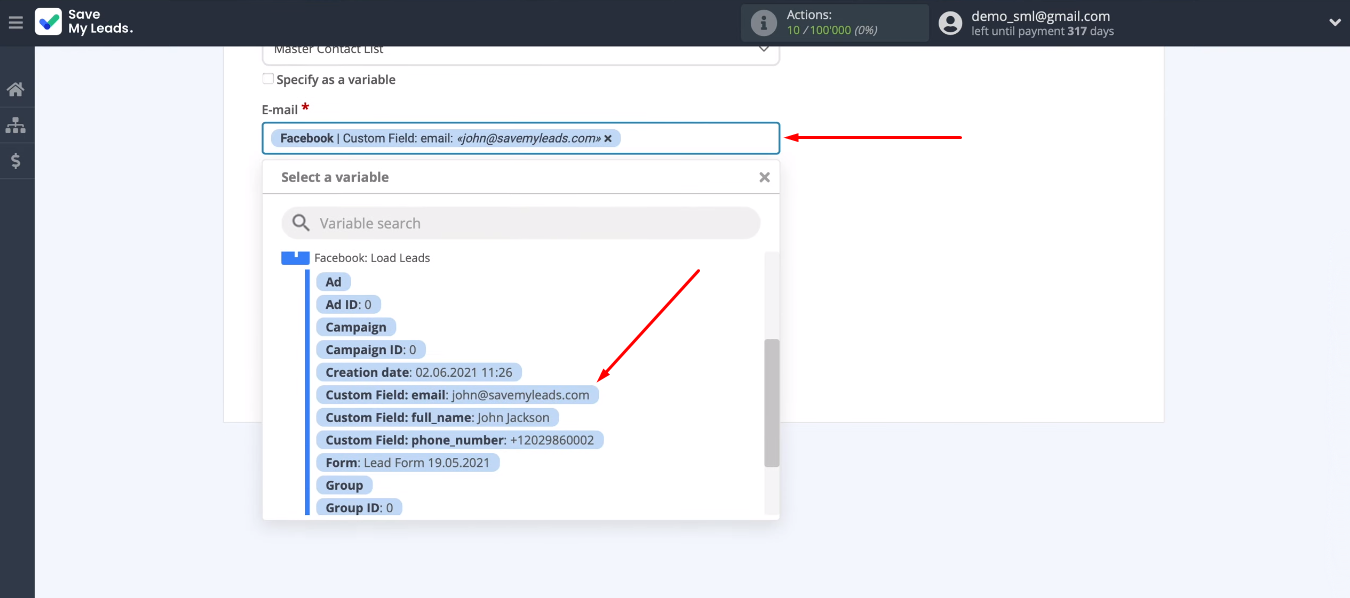Select Custom Field: phone_number variable
The image size is (1350, 598).
coord(460,440)
